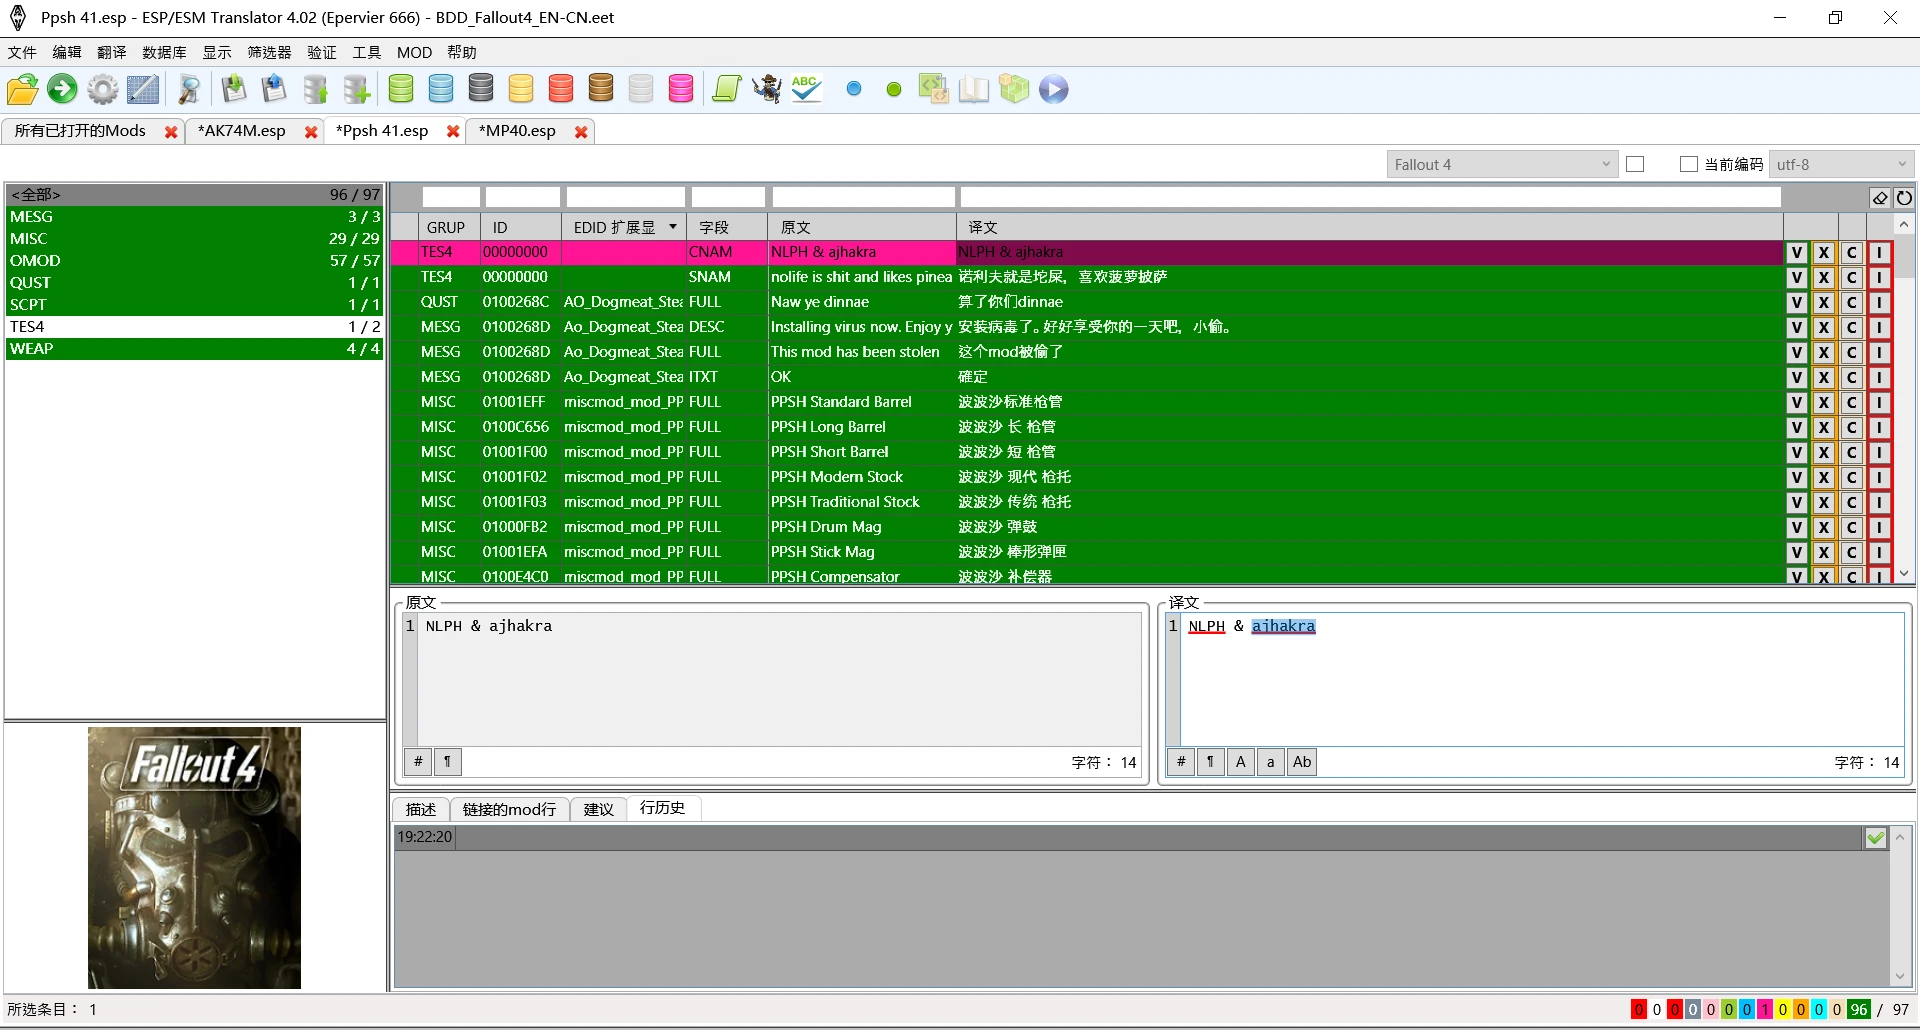Toggle the X button on the SNAM row
This screenshot has height=1030, width=1920.
click(x=1824, y=277)
